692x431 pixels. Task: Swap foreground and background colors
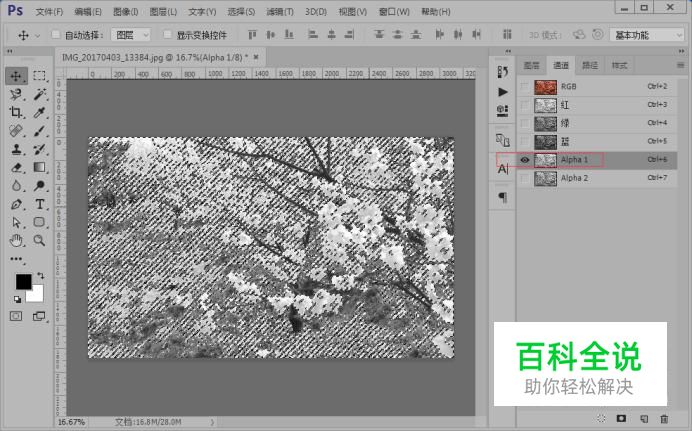tap(40, 276)
